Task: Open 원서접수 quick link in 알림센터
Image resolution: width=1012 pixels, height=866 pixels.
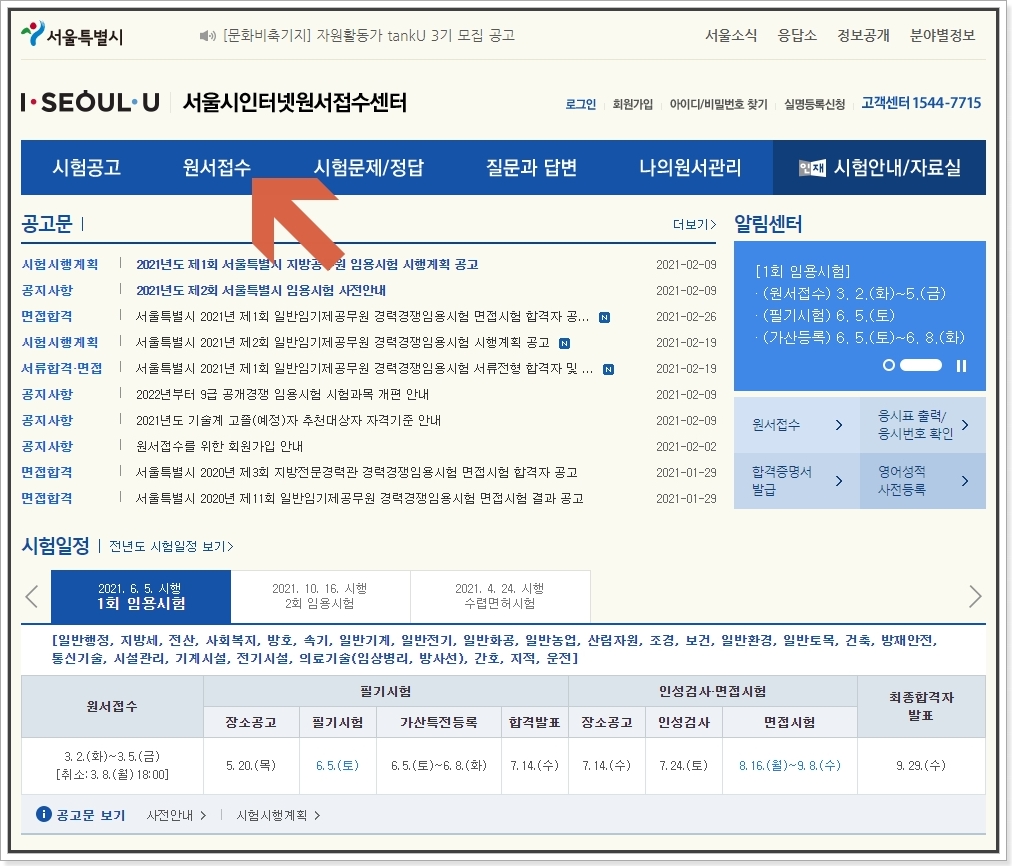Action: coord(797,425)
